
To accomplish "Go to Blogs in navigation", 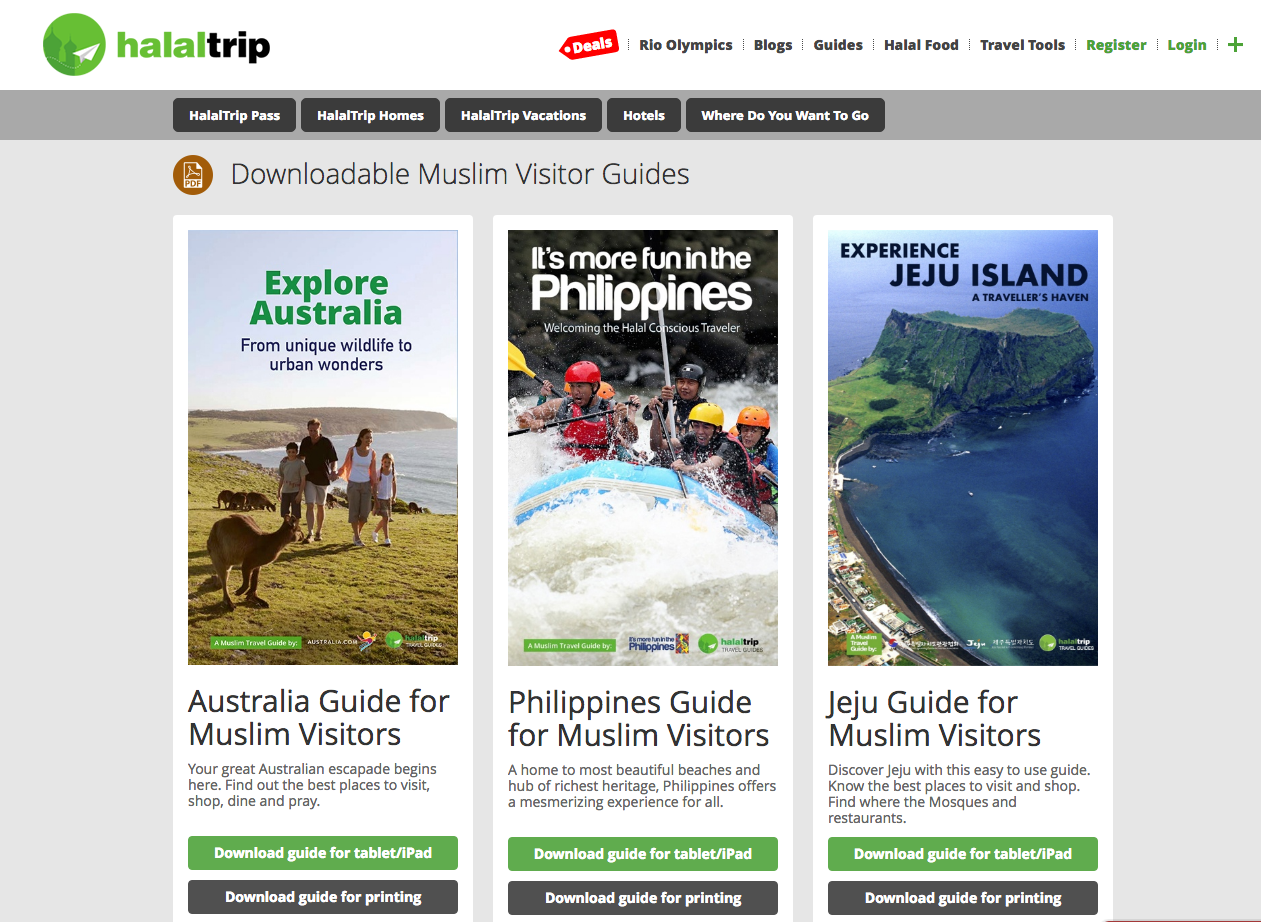I will pos(773,45).
